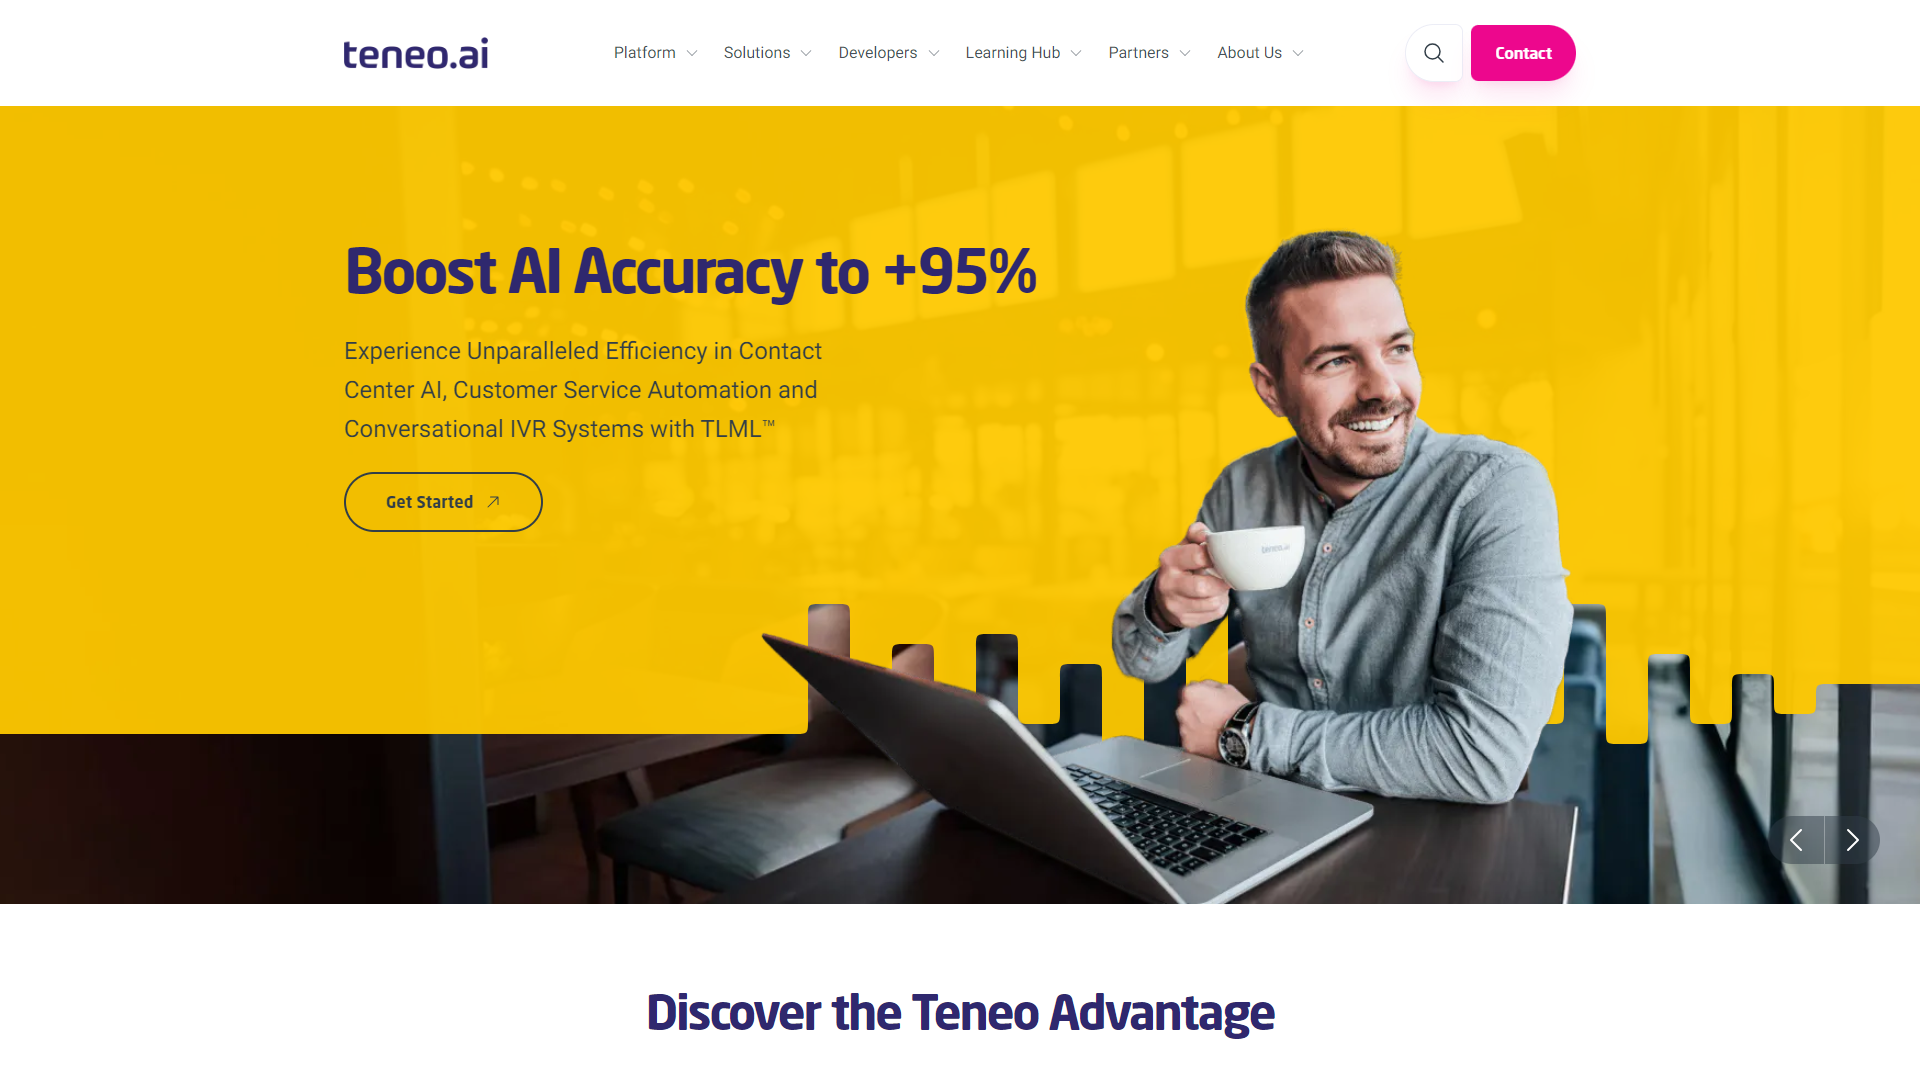Image resolution: width=1920 pixels, height=1080 pixels.
Task: Click the next slide arrow icon
Action: tap(1853, 840)
